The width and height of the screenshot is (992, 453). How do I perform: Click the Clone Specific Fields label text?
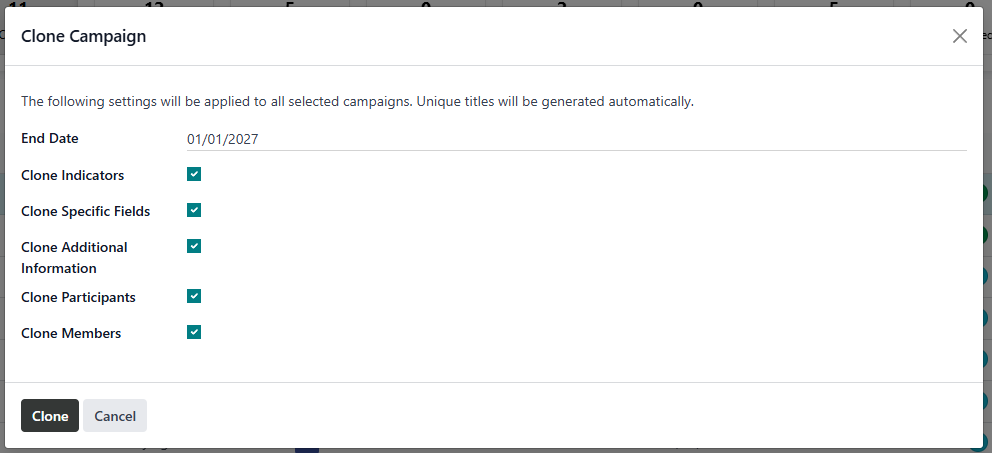[86, 211]
